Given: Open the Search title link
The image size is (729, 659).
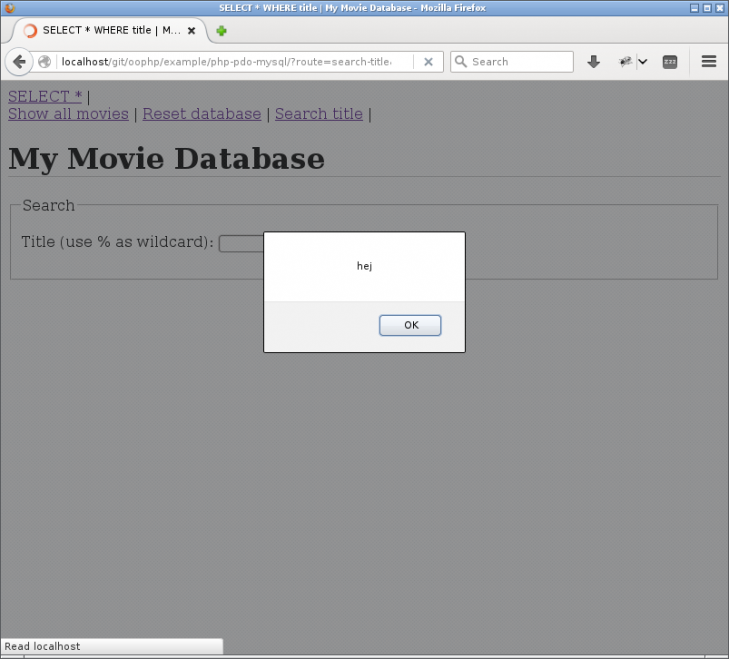Looking at the screenshot, I should click(318, 114).
